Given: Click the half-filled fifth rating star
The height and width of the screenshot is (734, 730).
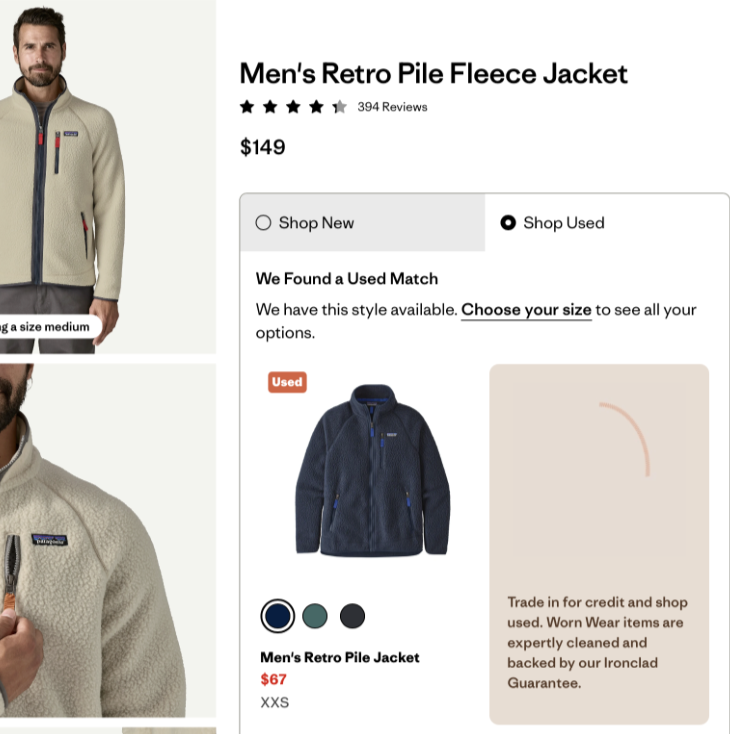Looking at the screenshot, I should [340, 107].
